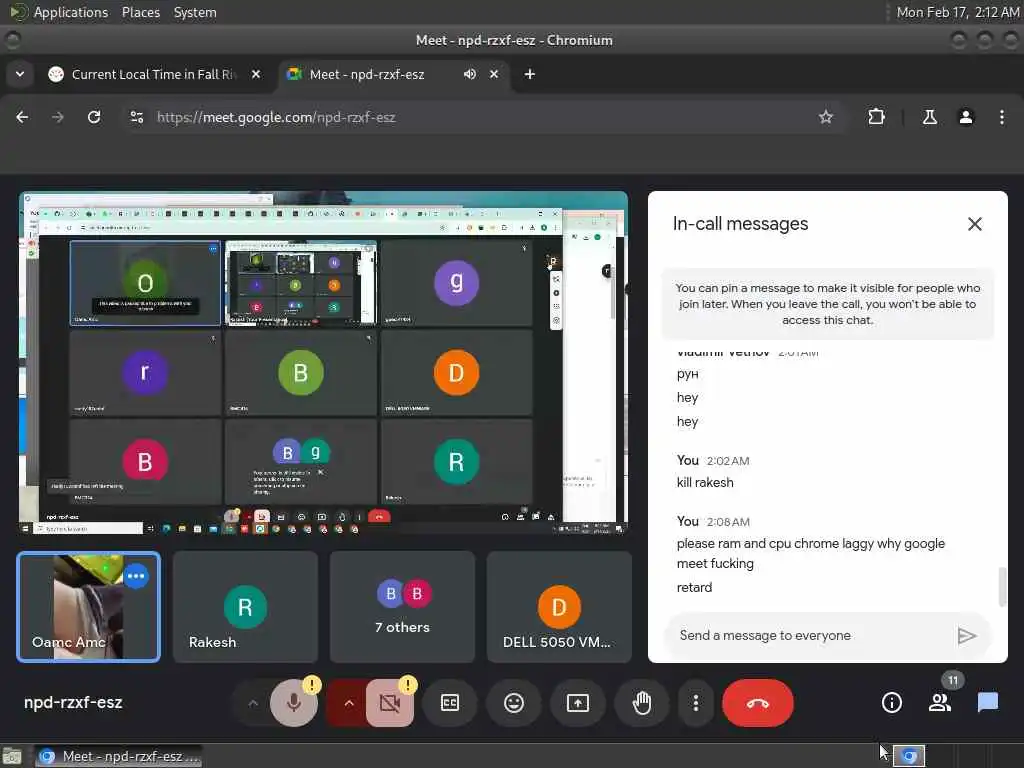Screen dimensions: 1024x768
Task: Open the 7 others participants tile
Action: [402, 607]
